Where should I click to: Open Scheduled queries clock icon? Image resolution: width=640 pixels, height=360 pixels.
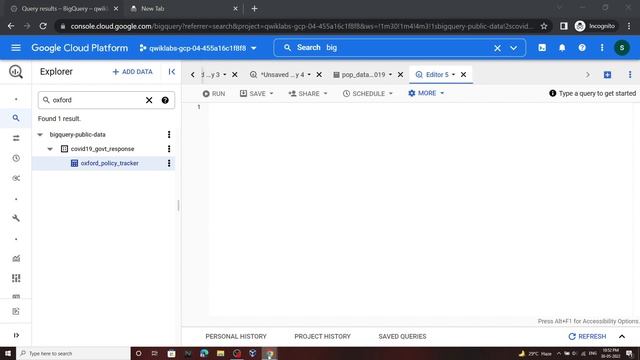(x=16, y=158)
